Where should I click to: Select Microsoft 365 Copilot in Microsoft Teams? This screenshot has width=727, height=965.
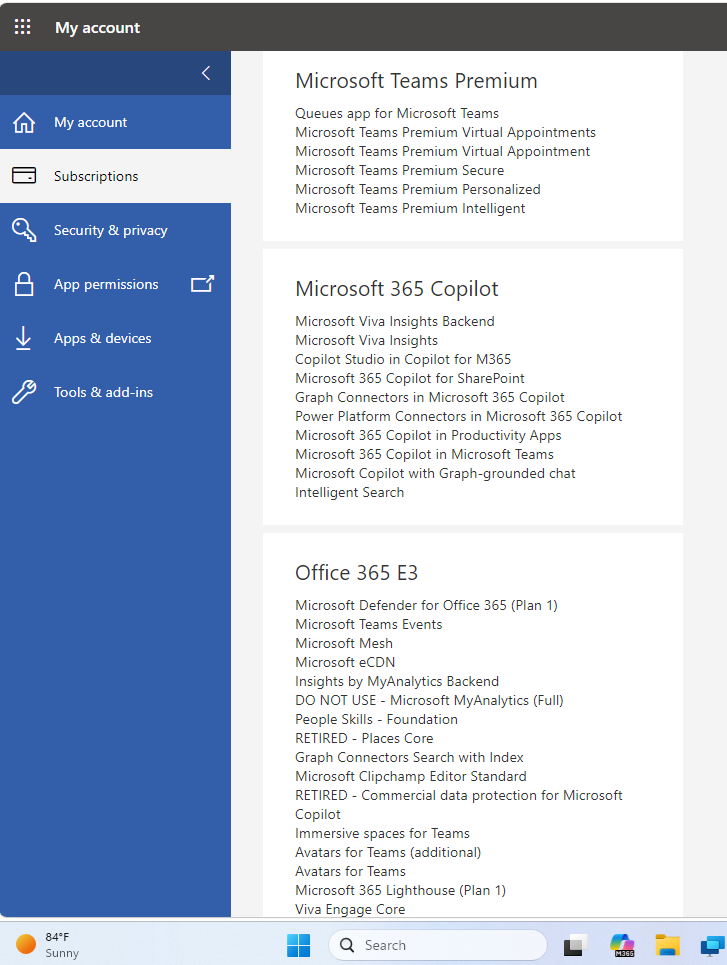coord(424,455)
